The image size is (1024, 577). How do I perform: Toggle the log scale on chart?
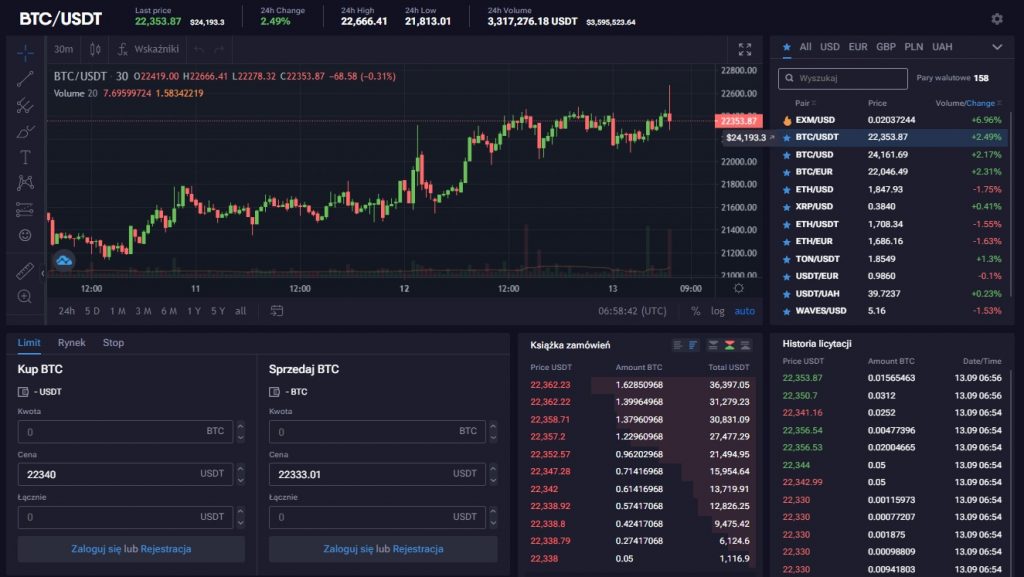tap(717, 311)
